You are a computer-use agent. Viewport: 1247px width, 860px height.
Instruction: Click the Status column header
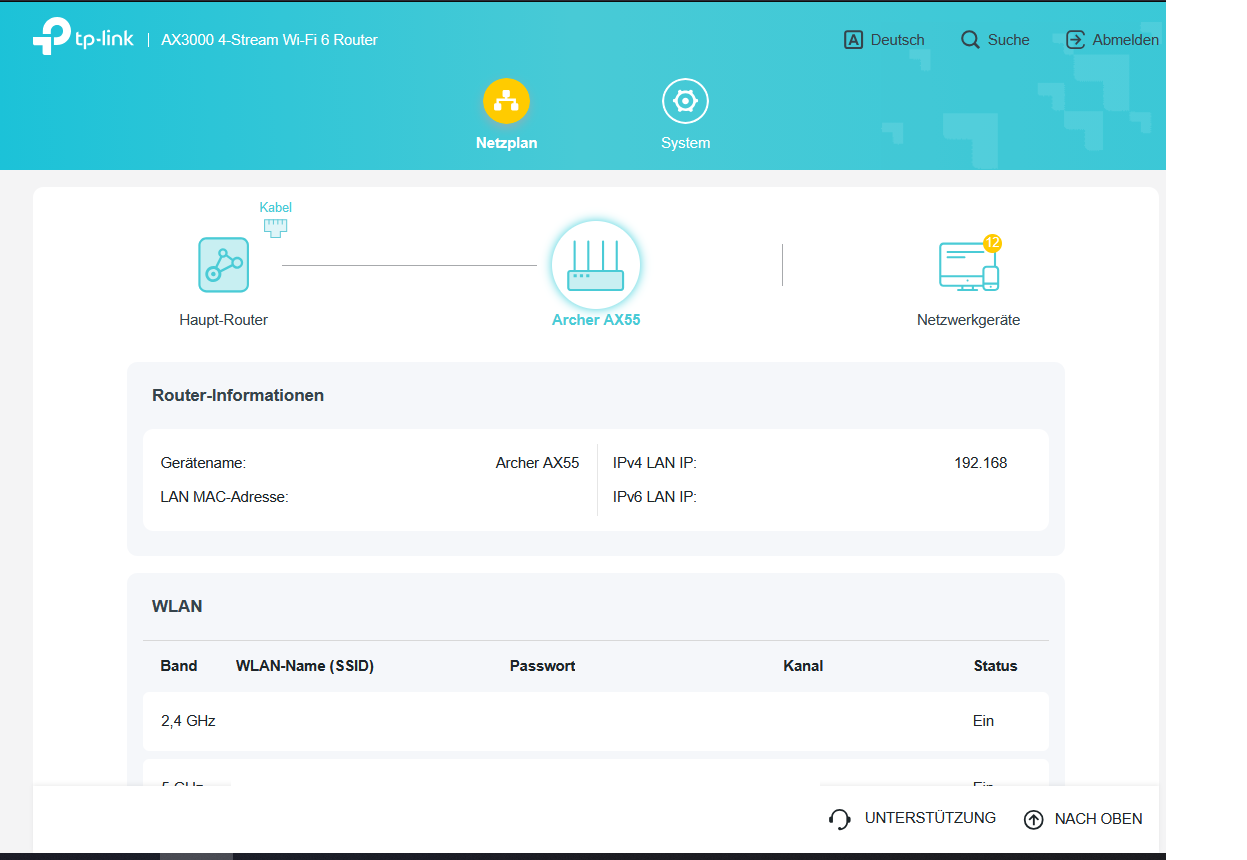(995, 666)
